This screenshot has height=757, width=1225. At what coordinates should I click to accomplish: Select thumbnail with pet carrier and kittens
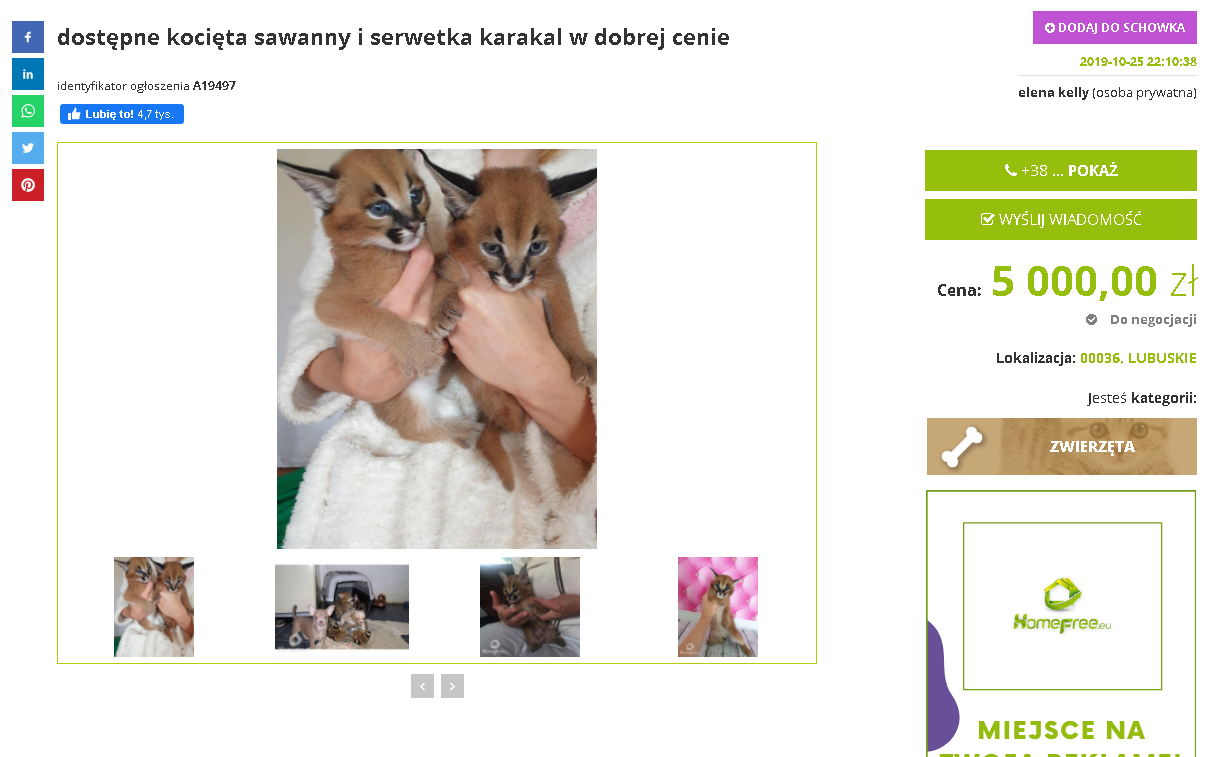click(x=342, y=607)
